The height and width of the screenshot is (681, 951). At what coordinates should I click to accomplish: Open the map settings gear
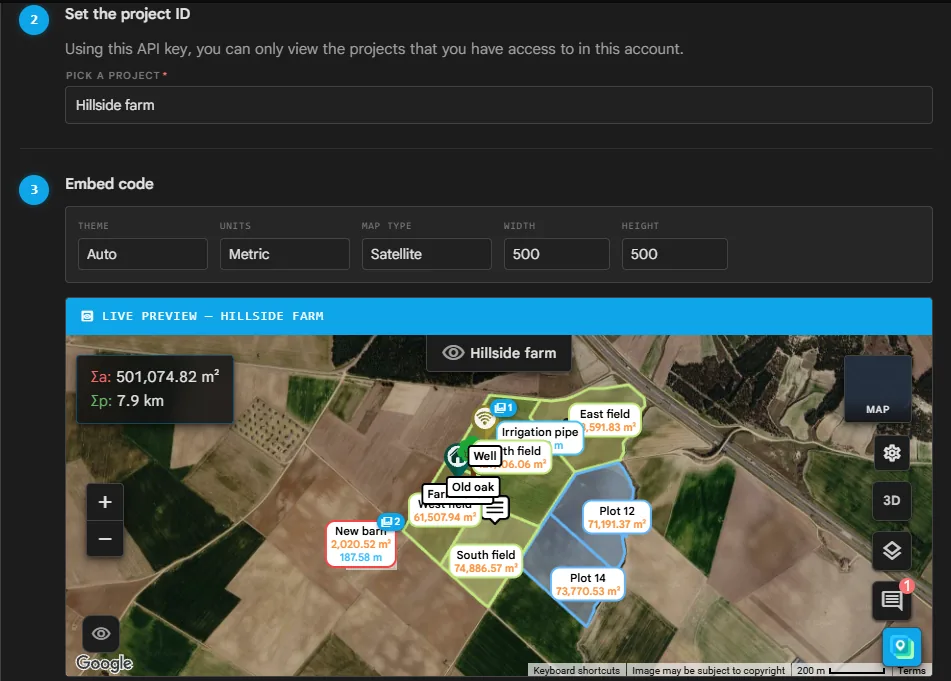892,453
